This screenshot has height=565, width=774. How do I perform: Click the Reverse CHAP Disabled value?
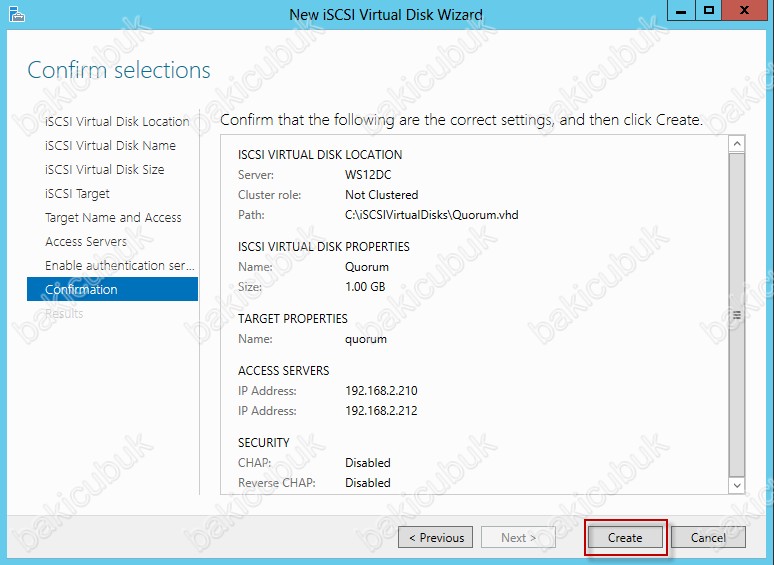pyautogui.click(x=368, y=483)
